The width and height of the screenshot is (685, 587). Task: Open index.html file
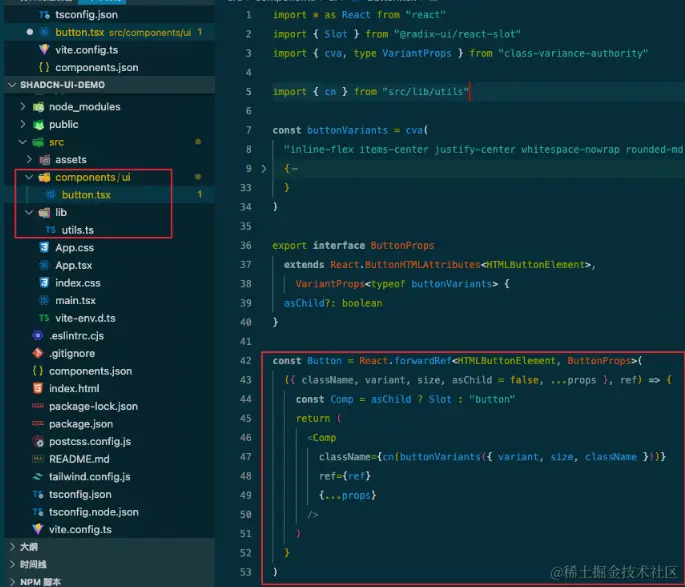(74, 389)
